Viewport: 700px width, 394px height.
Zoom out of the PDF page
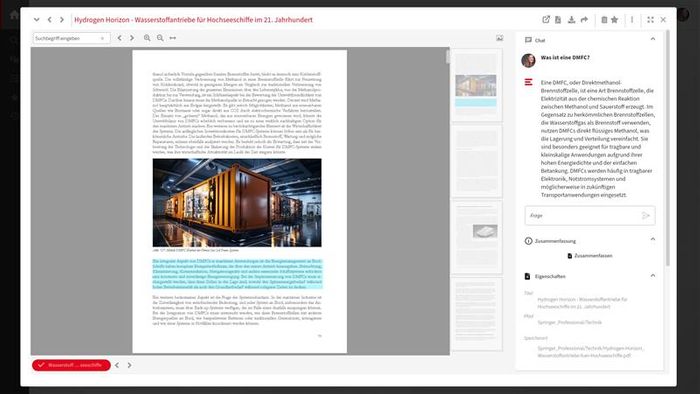click(160, 38)
